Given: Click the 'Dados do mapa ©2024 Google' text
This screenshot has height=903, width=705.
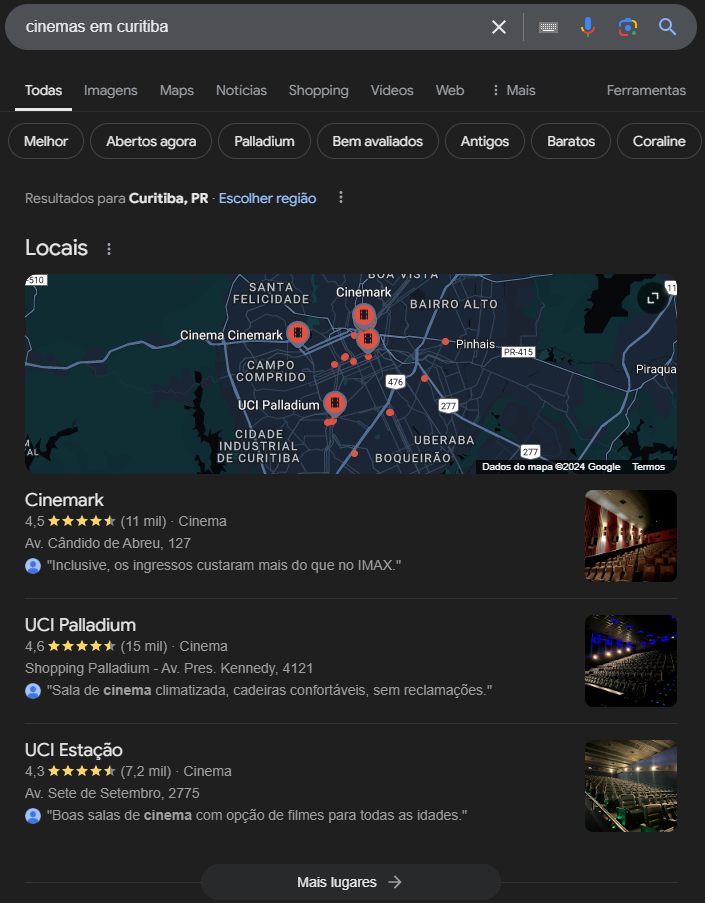Looking at the screenshot, I should point(551,466).
